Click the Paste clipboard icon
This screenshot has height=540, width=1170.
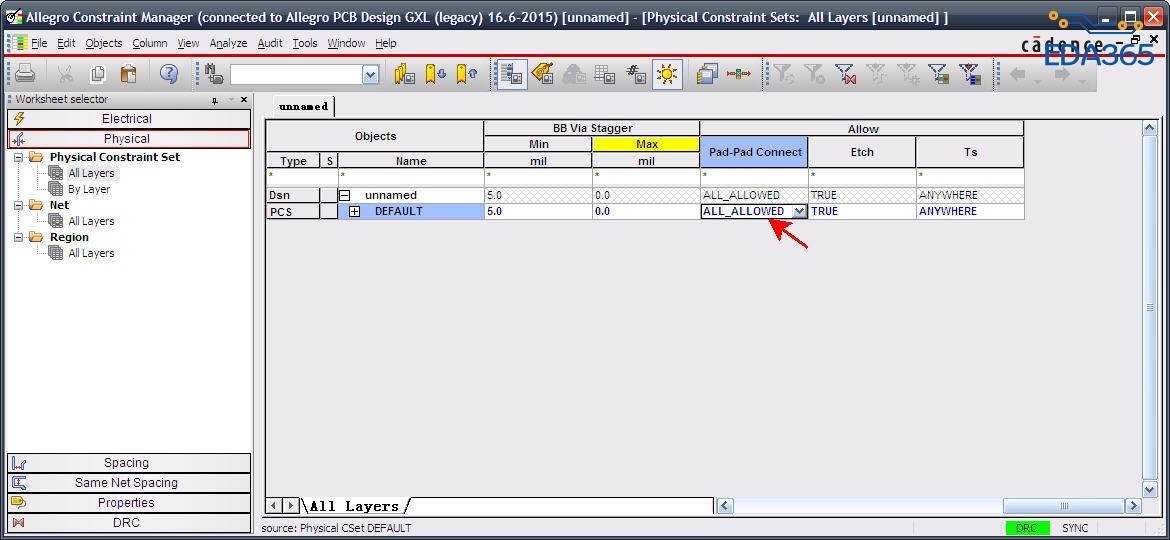coord(128,74)
